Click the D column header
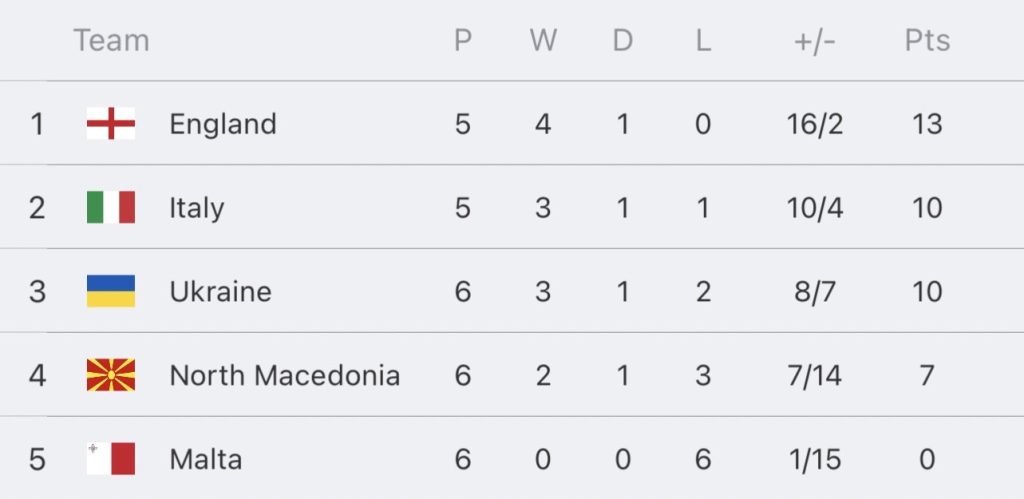The width and height of the screenshot is (1024, 499). (623, 40)
